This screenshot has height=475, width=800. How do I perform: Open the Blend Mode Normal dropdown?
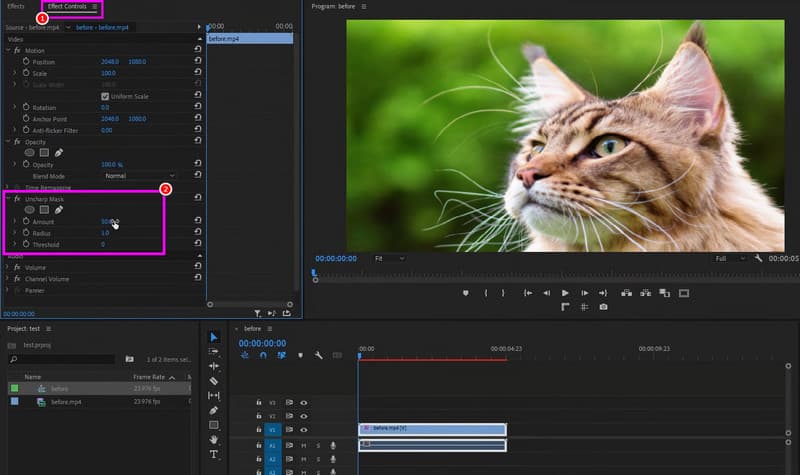tap(139, 176)
